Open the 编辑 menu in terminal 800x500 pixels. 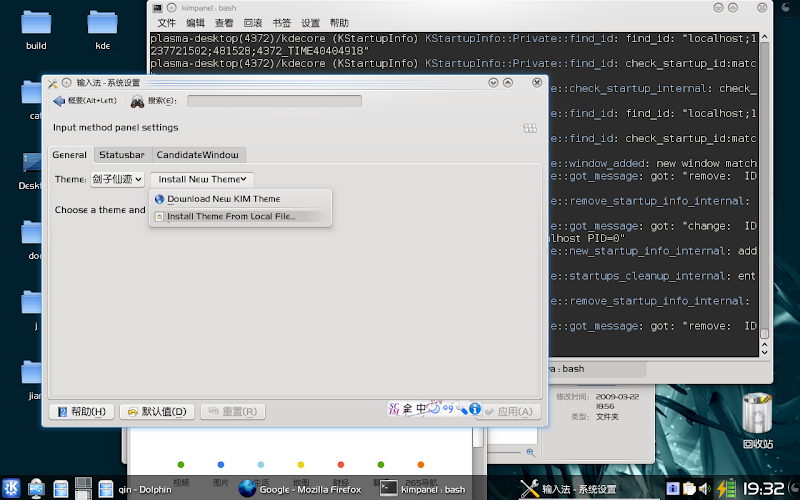(195, 23)
